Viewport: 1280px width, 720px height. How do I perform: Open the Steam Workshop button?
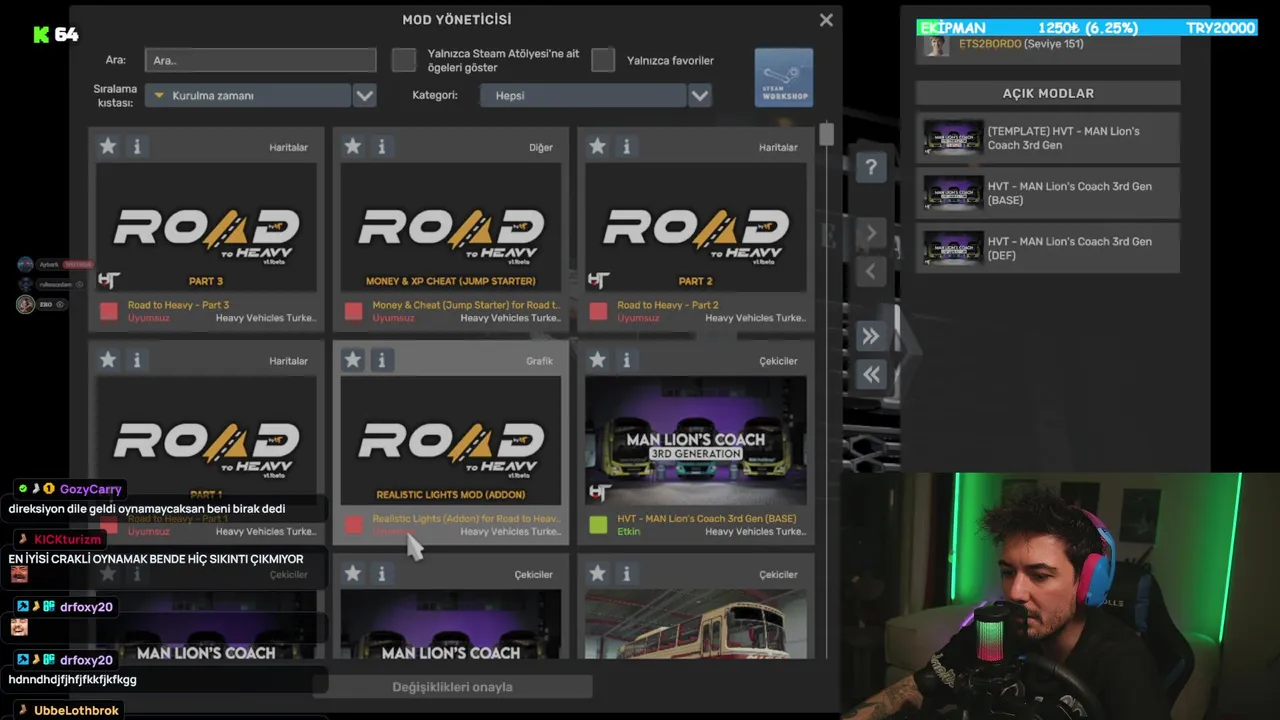(x=783, y=77)
